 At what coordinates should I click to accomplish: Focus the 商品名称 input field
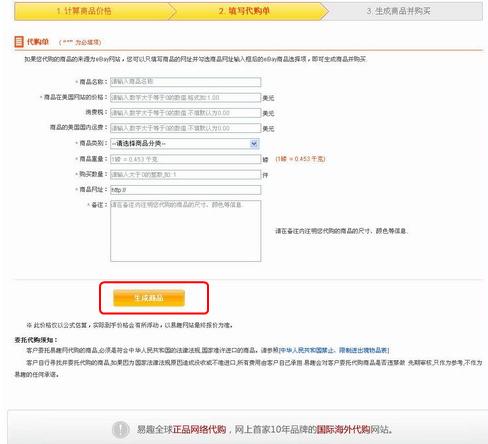186,82
